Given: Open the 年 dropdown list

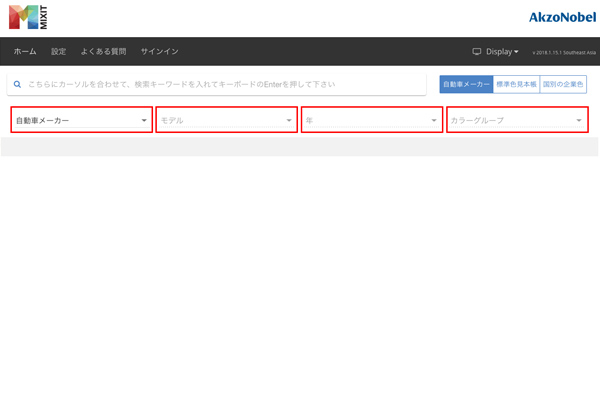Looking at the screenshot, I should coord(371,121).
